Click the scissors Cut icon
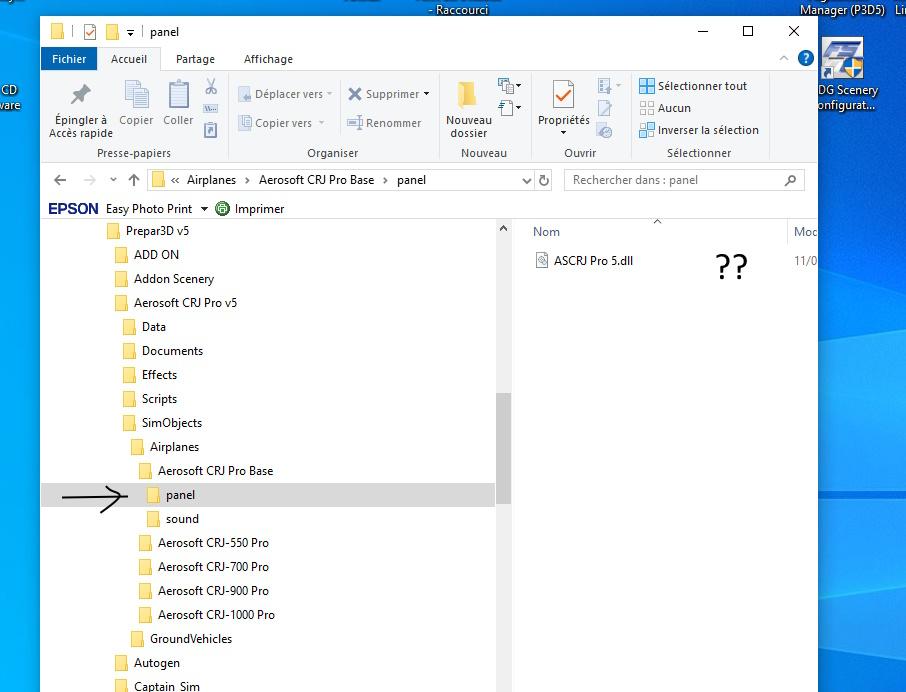This screenshot has width=906, height=692. (211, 87)
